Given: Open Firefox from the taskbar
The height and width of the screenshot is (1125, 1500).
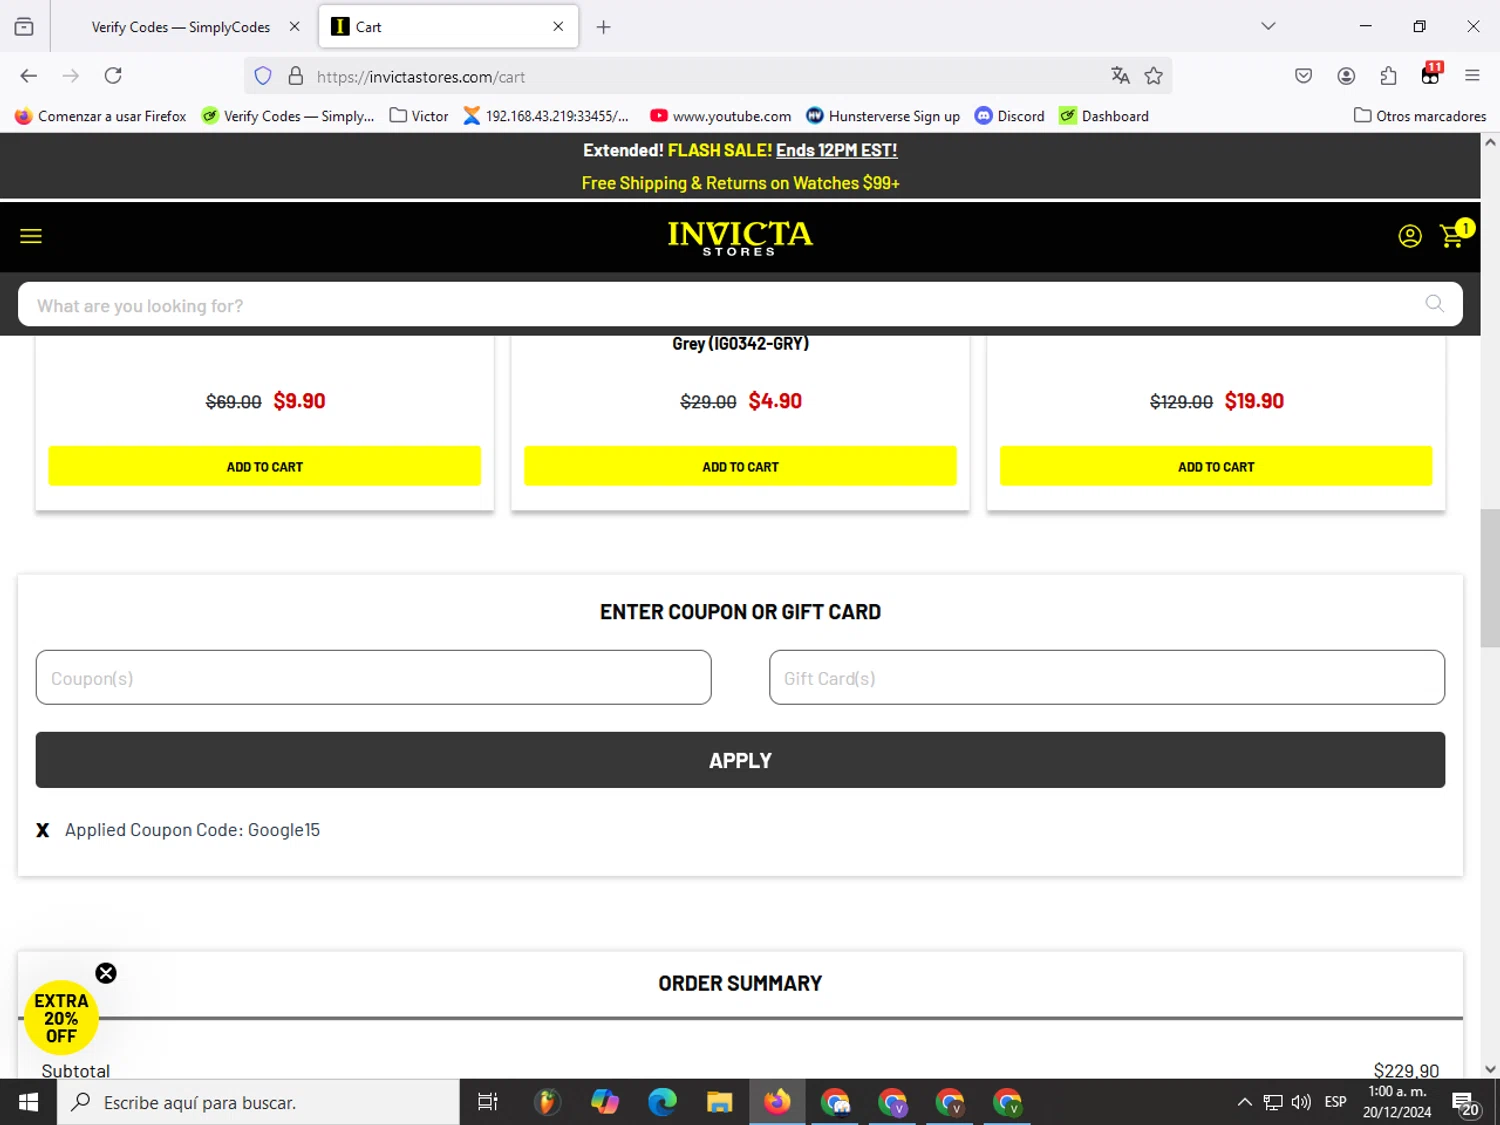Looking at the screenshot, I should coord(777,1102).
